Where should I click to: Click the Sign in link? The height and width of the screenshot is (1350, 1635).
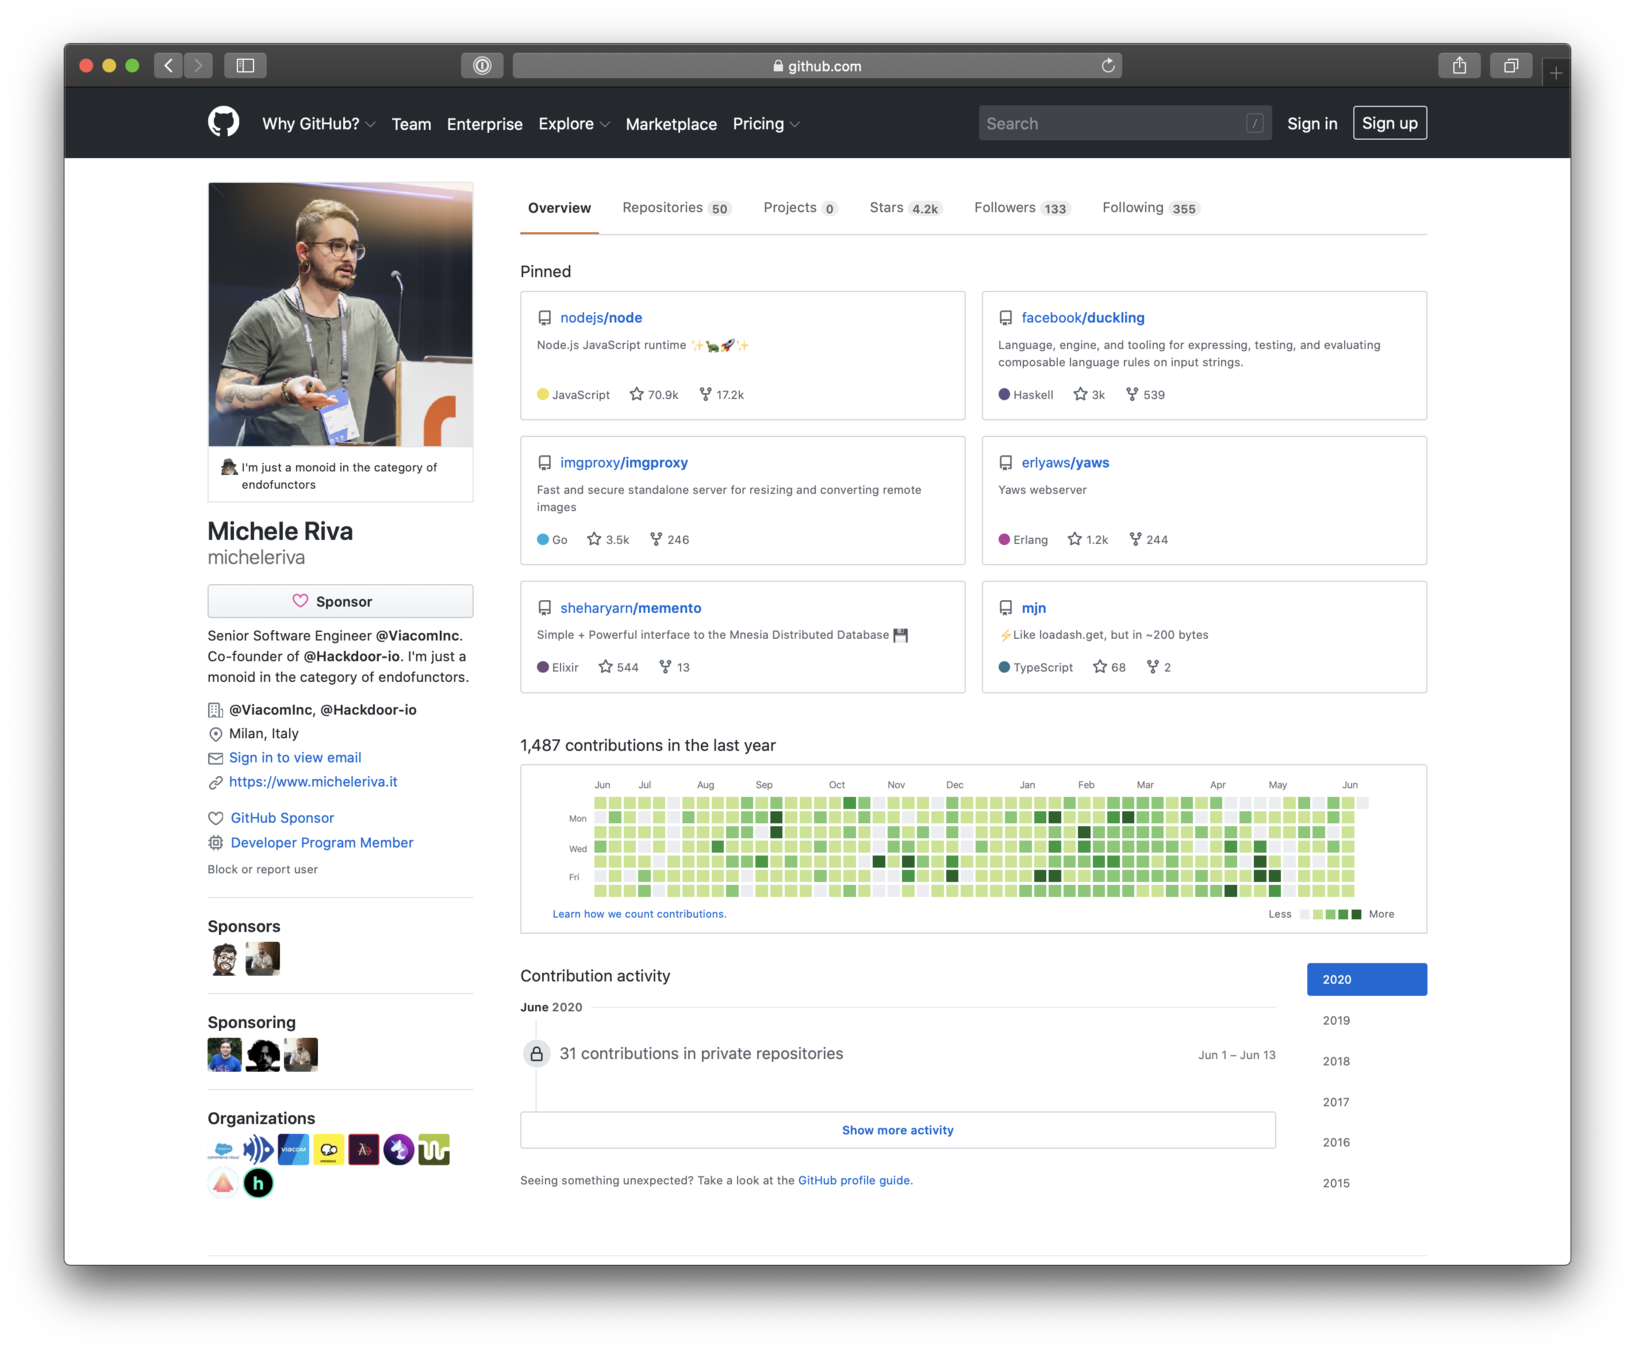tap(1312, 124)
